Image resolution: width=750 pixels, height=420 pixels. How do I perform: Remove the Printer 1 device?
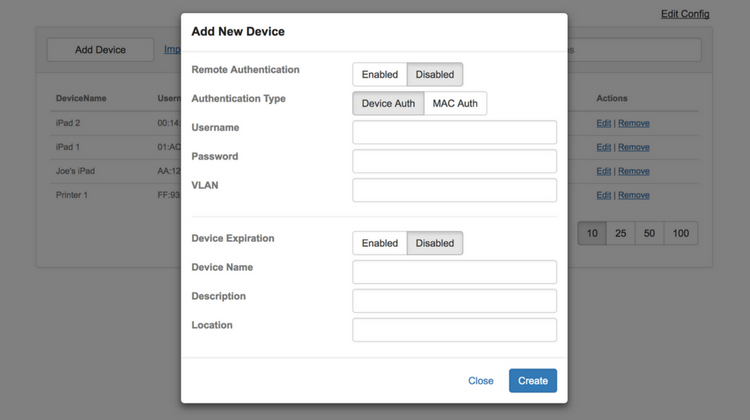(x=634, y=195)
